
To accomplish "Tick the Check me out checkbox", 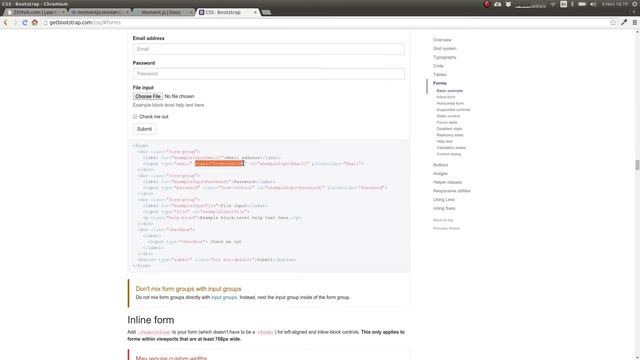I will coord(135,117).
